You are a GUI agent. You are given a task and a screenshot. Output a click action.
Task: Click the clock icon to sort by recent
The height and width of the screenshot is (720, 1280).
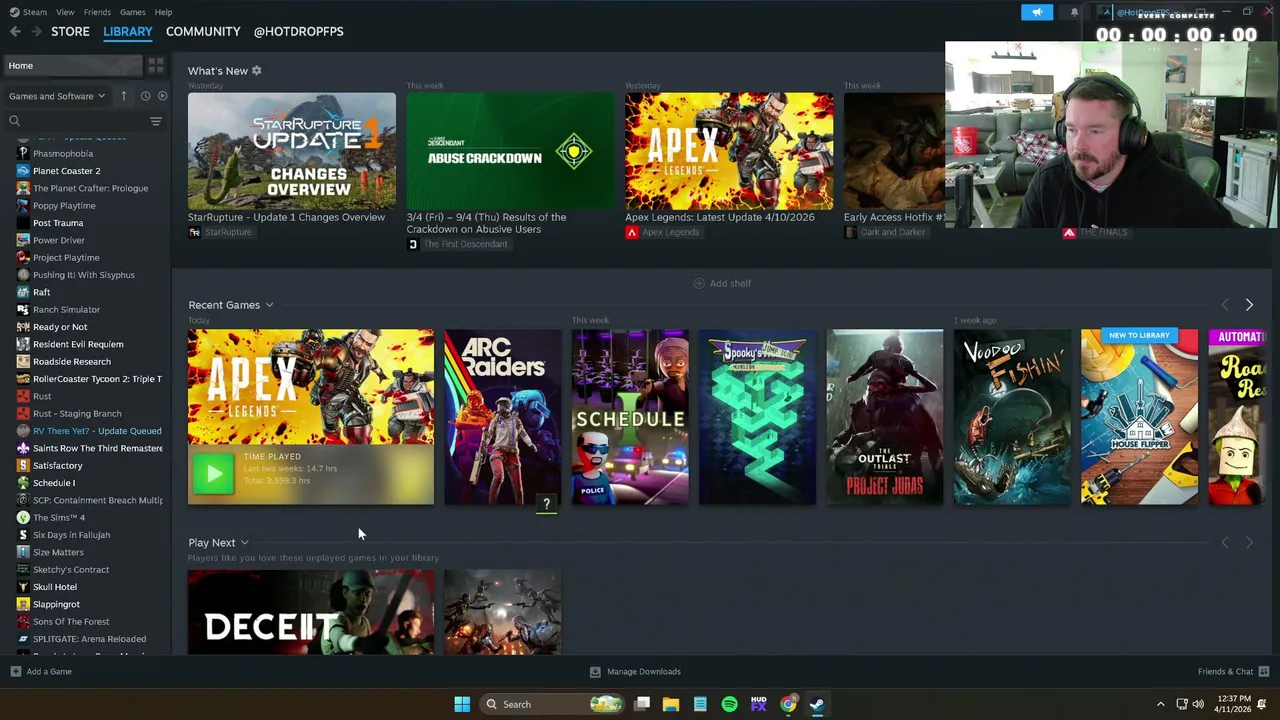pyautogui.click(x=145, y=96)
